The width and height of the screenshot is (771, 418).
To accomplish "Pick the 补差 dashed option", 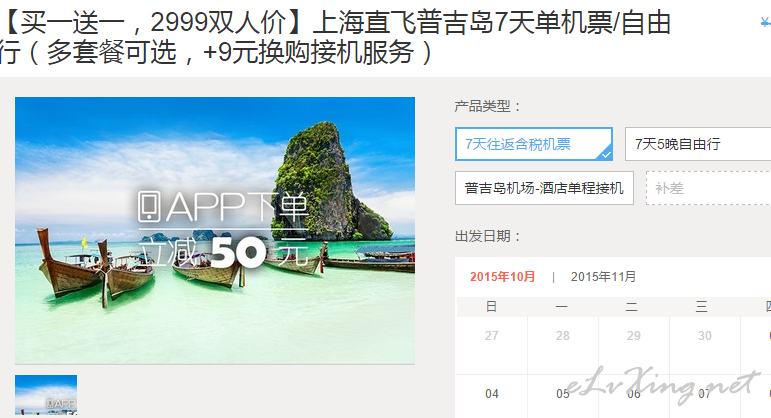I will click(709, 188).
